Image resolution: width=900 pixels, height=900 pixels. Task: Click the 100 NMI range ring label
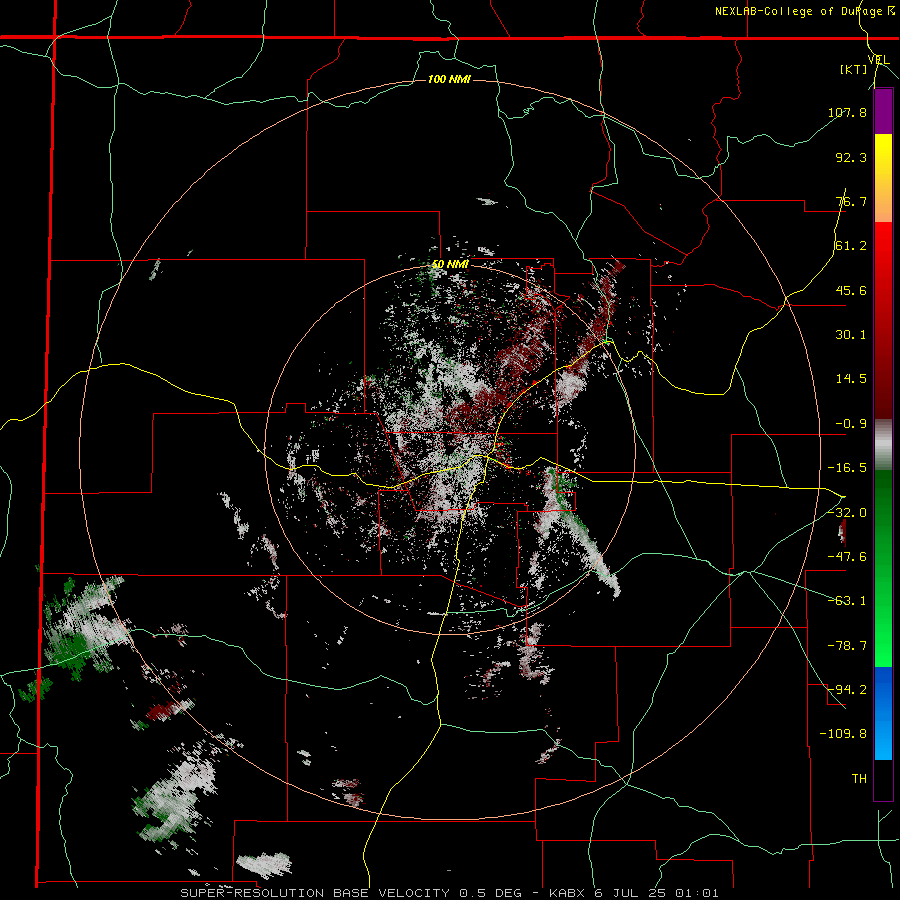(x=449, y=79)
